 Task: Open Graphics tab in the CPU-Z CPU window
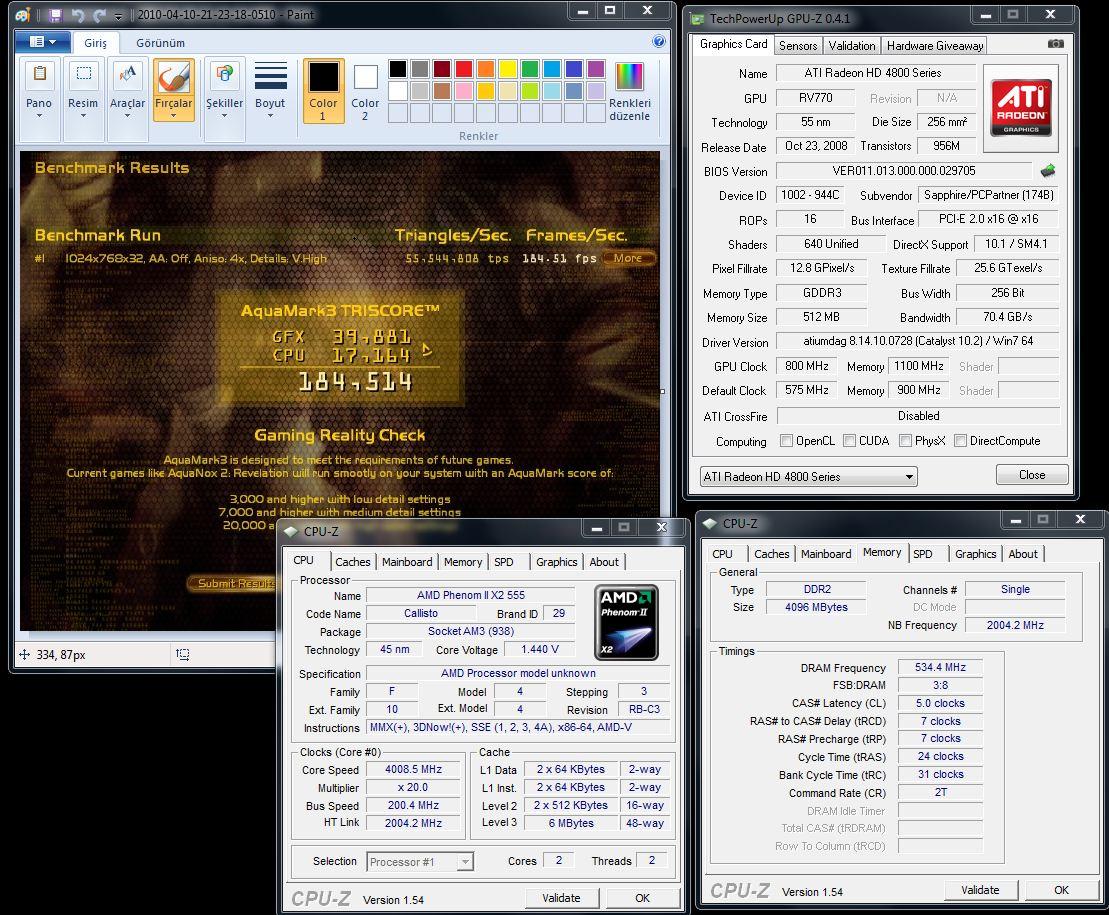point(557,561)
